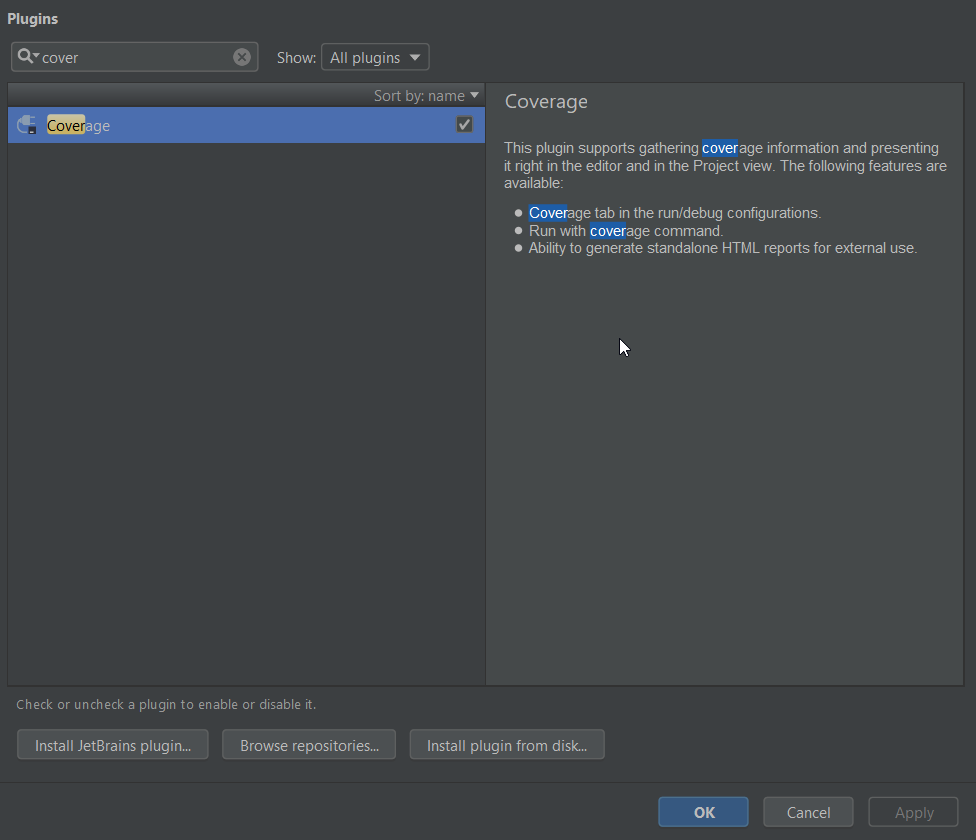Click the Coverage heading in the description pane
This screenshot has width=976, height=840.
[x=546, y=101]
